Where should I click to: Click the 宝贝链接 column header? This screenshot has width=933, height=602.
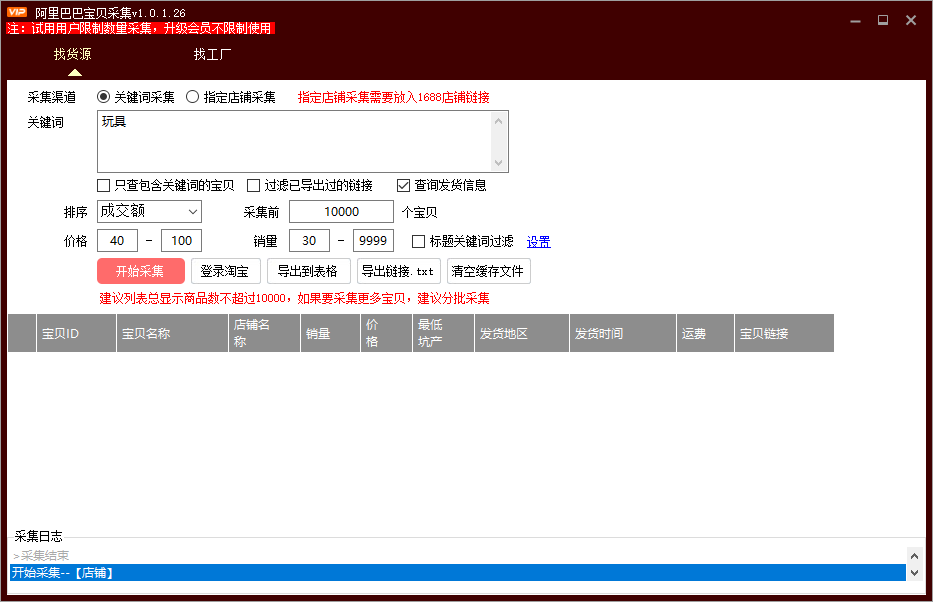[784, 333]
